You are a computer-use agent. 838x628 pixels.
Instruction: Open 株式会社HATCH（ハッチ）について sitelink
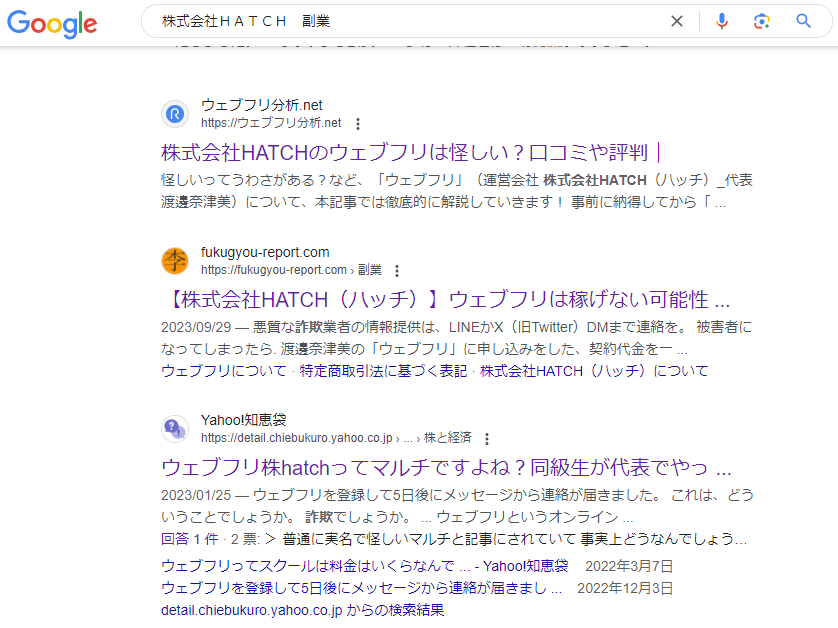coord(594,371)
